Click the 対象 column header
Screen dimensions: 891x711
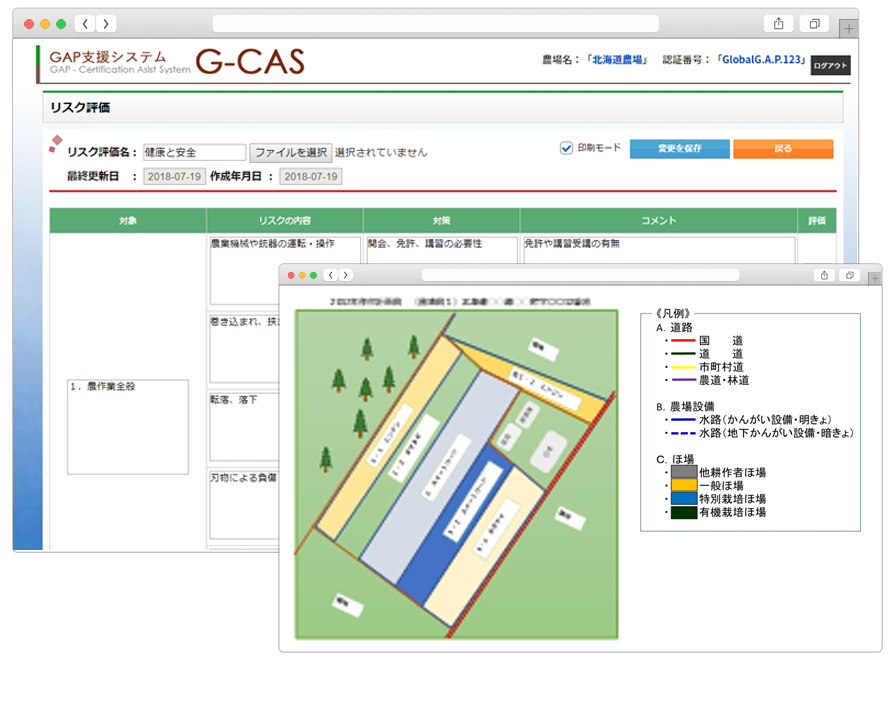[128, 221]
